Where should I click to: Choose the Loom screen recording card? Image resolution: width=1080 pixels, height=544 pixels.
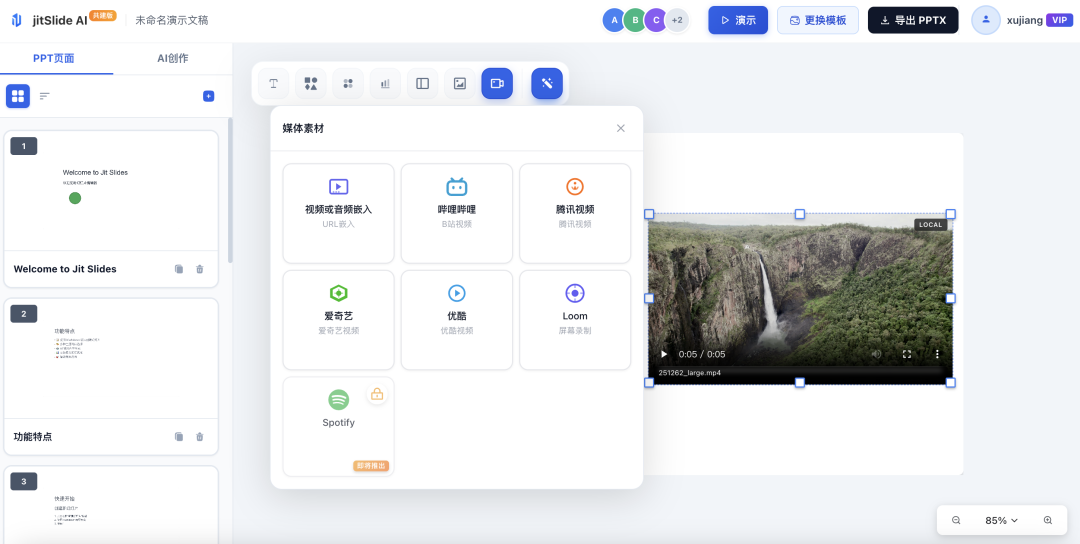click(575, 320)
